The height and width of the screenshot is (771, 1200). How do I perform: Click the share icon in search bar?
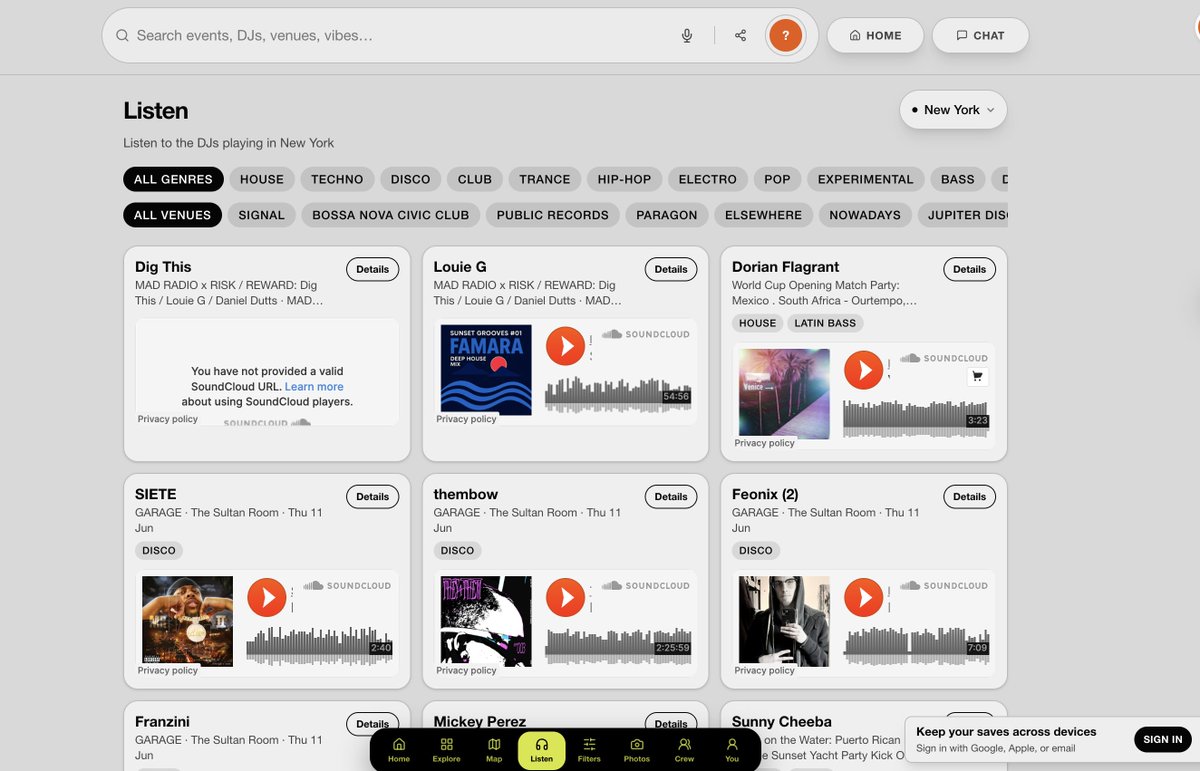coord(741,35)
